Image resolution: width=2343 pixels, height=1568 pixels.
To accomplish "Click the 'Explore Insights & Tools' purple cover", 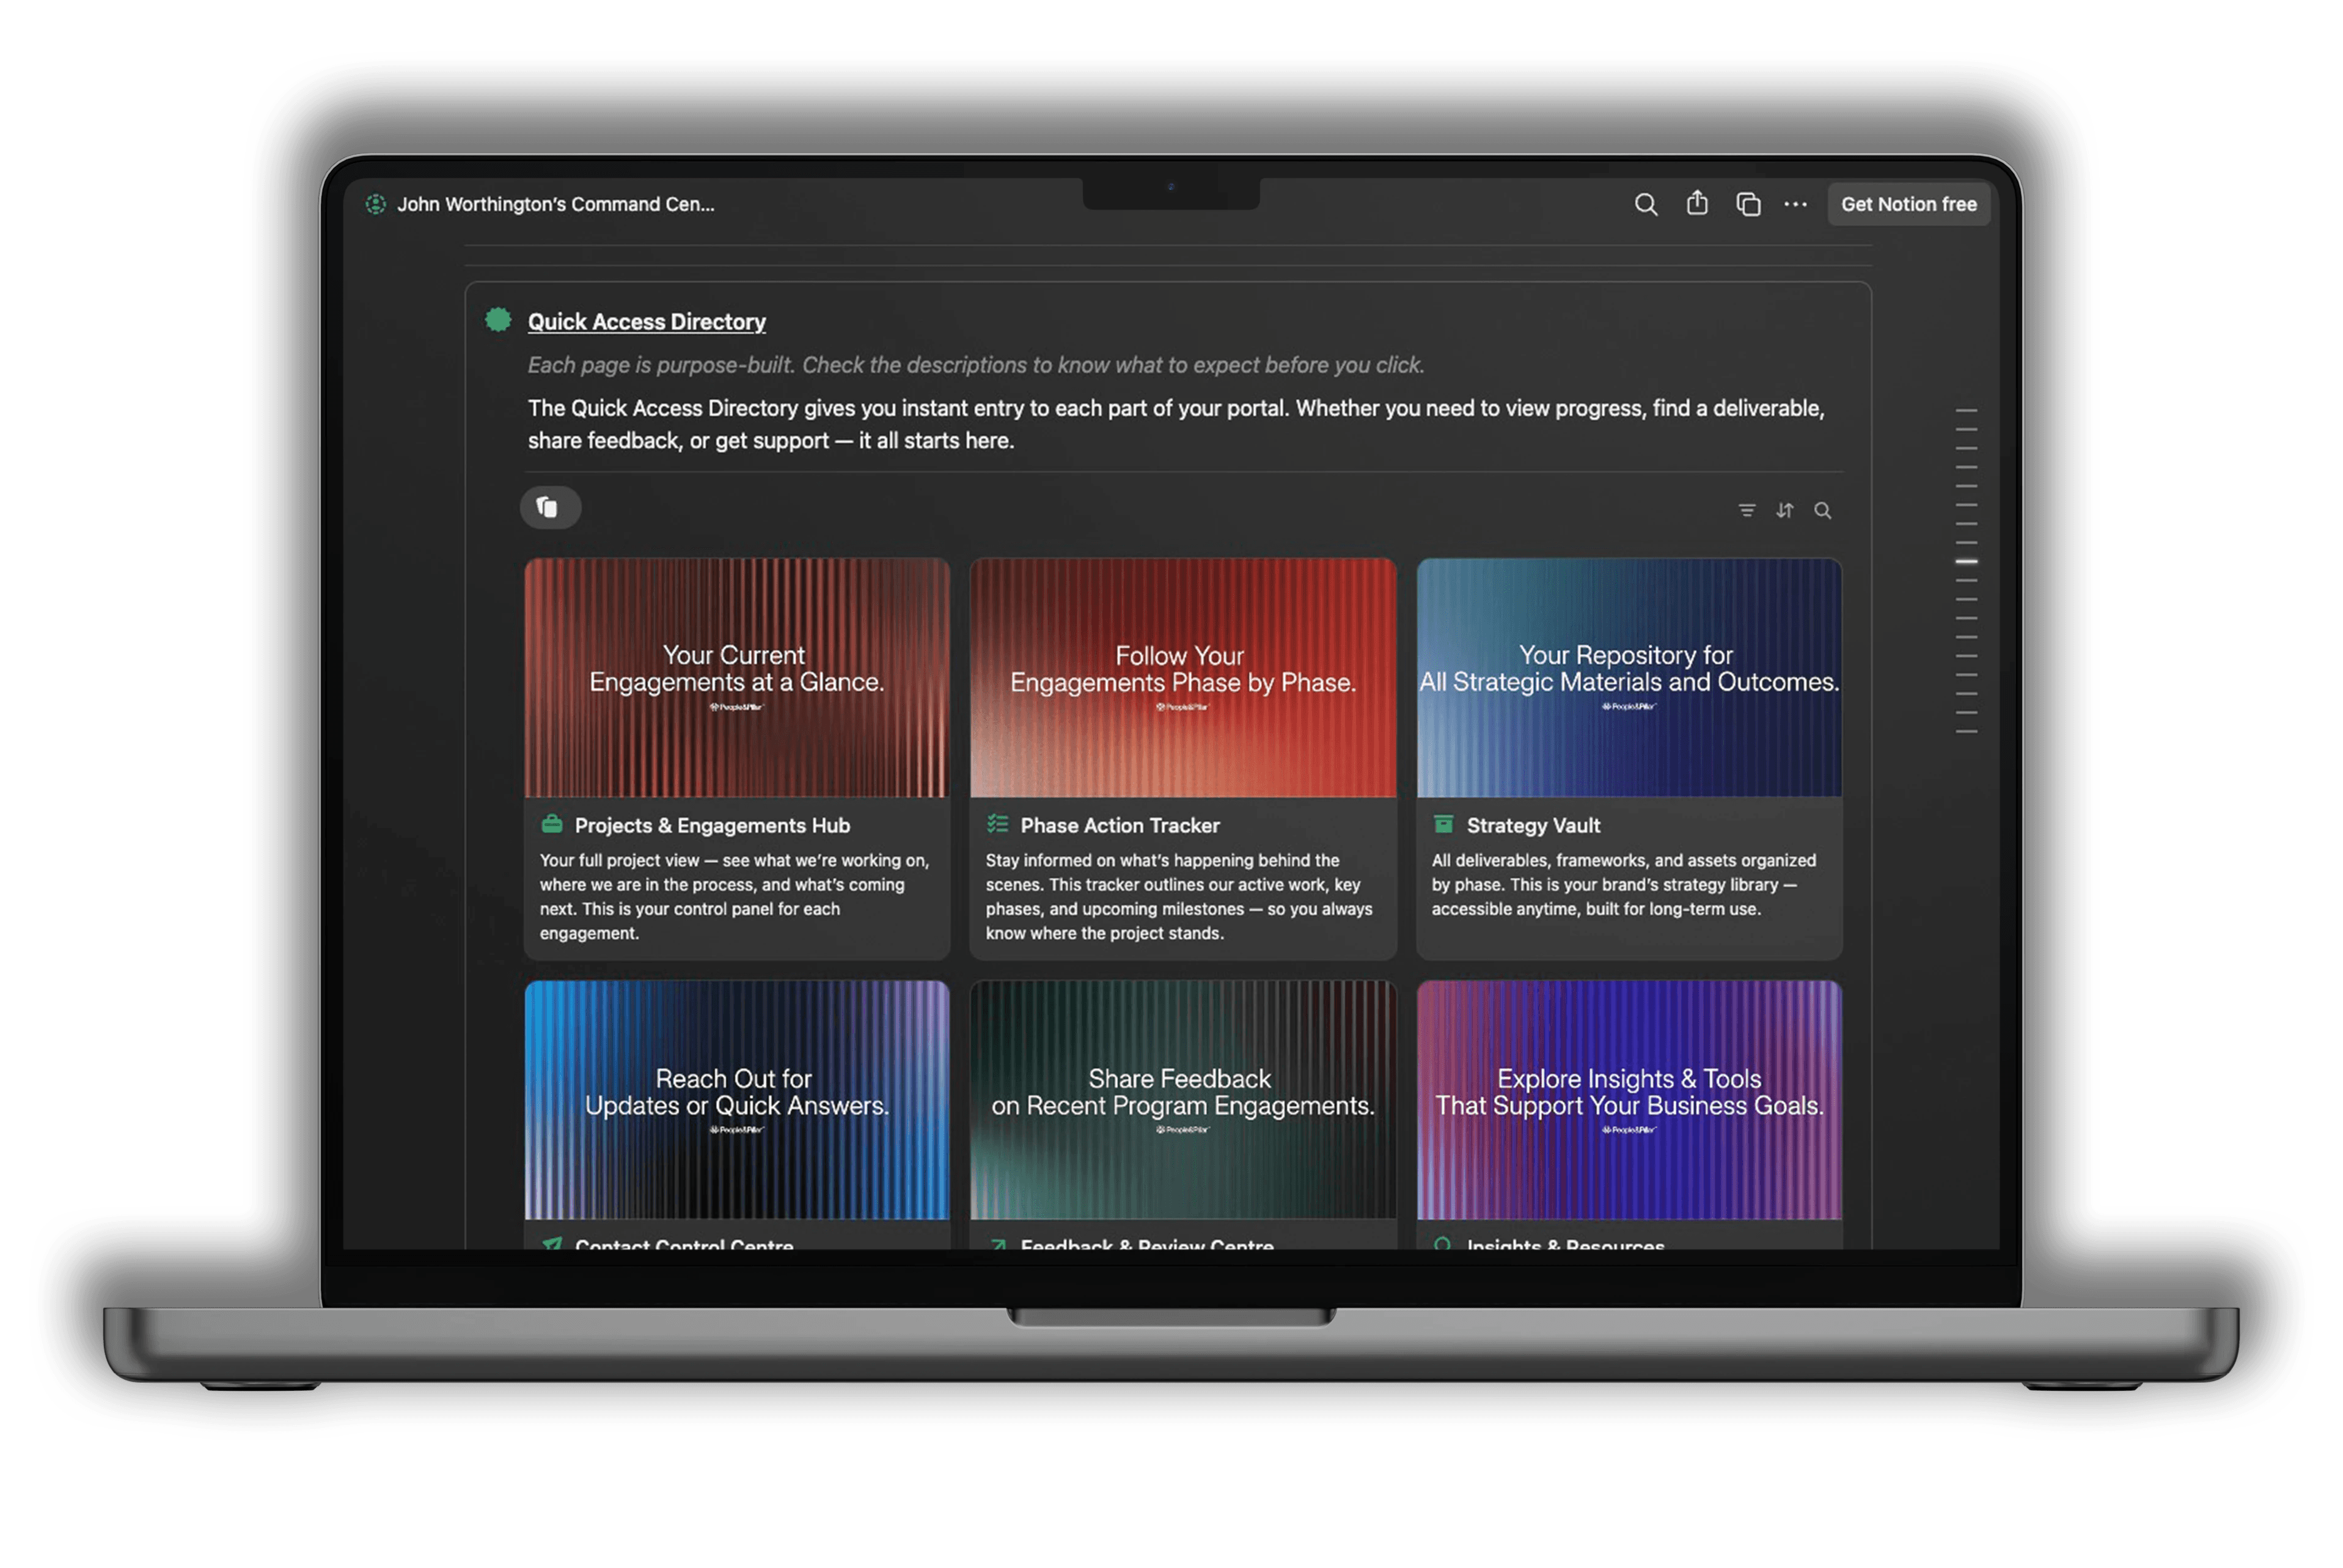I will click(x=1628, y=1100).
